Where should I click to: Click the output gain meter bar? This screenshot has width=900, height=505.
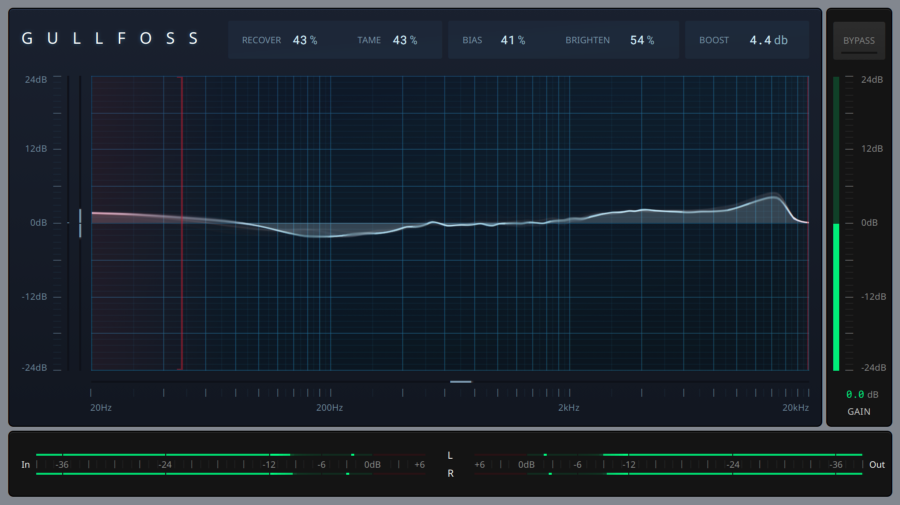[x=836, y=223]
